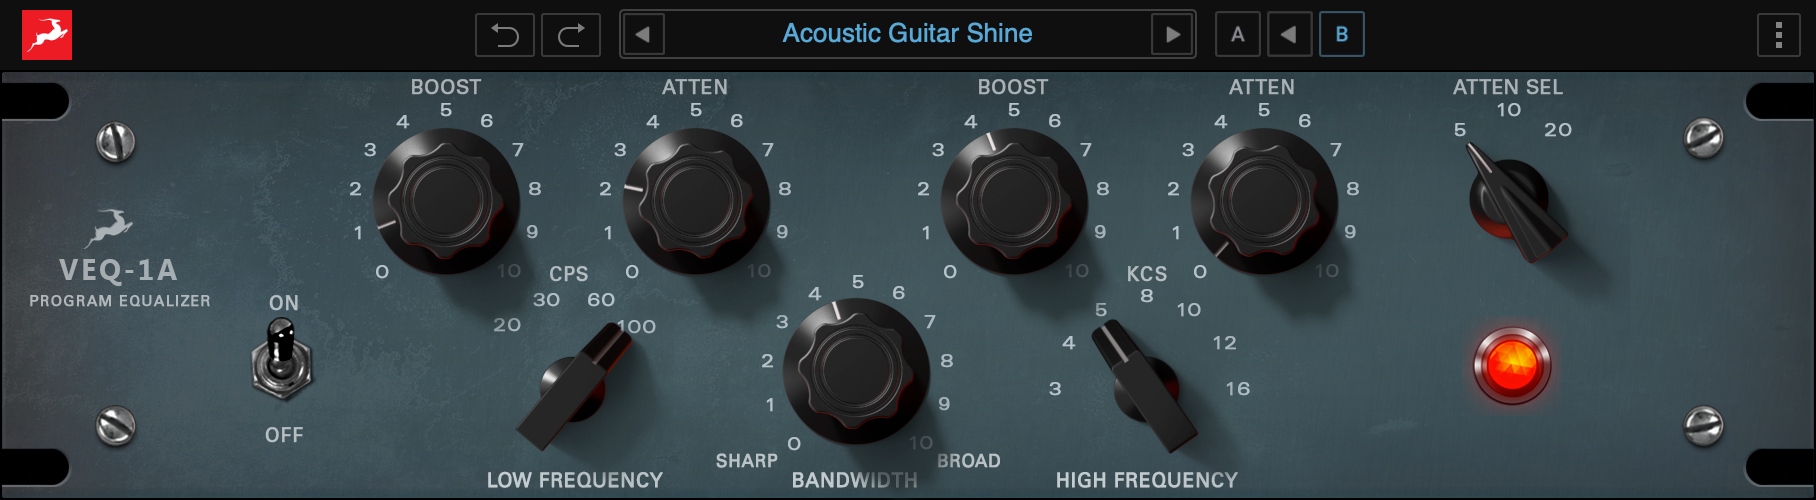
Task: Open the three-dot options menu
Action: [1778, 35]
